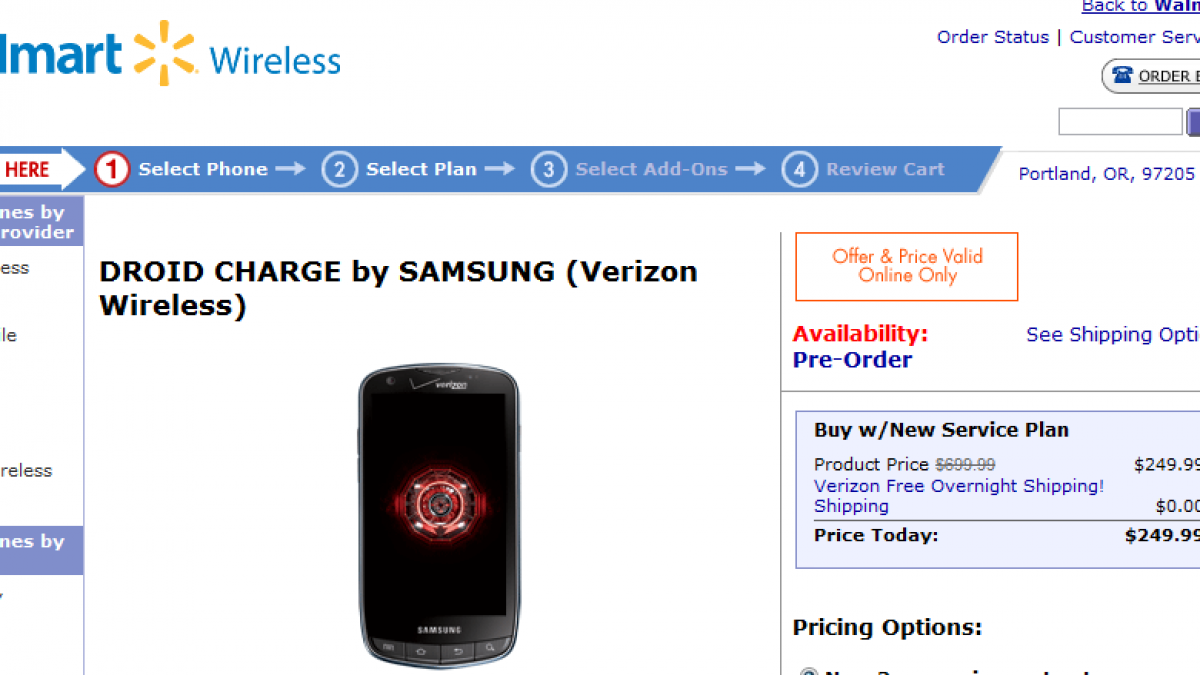Click the Offer & Price Valid Online Only box
Image resolution: width=1200 pixels, height=675 pixels.
(906, 266)
